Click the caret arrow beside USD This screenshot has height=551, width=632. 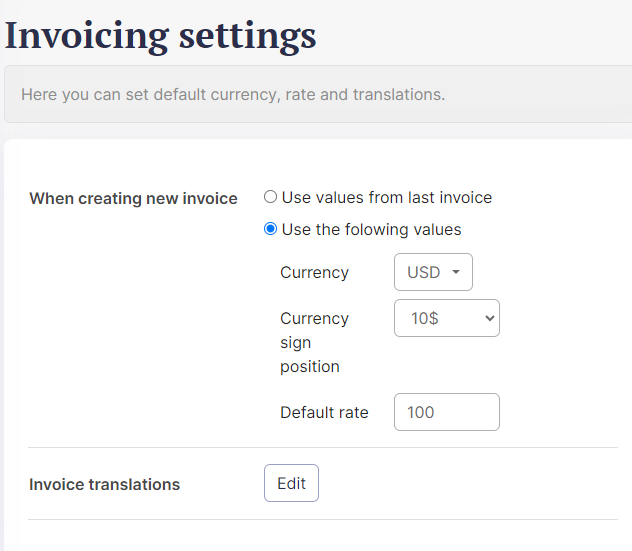coord(456,272)
